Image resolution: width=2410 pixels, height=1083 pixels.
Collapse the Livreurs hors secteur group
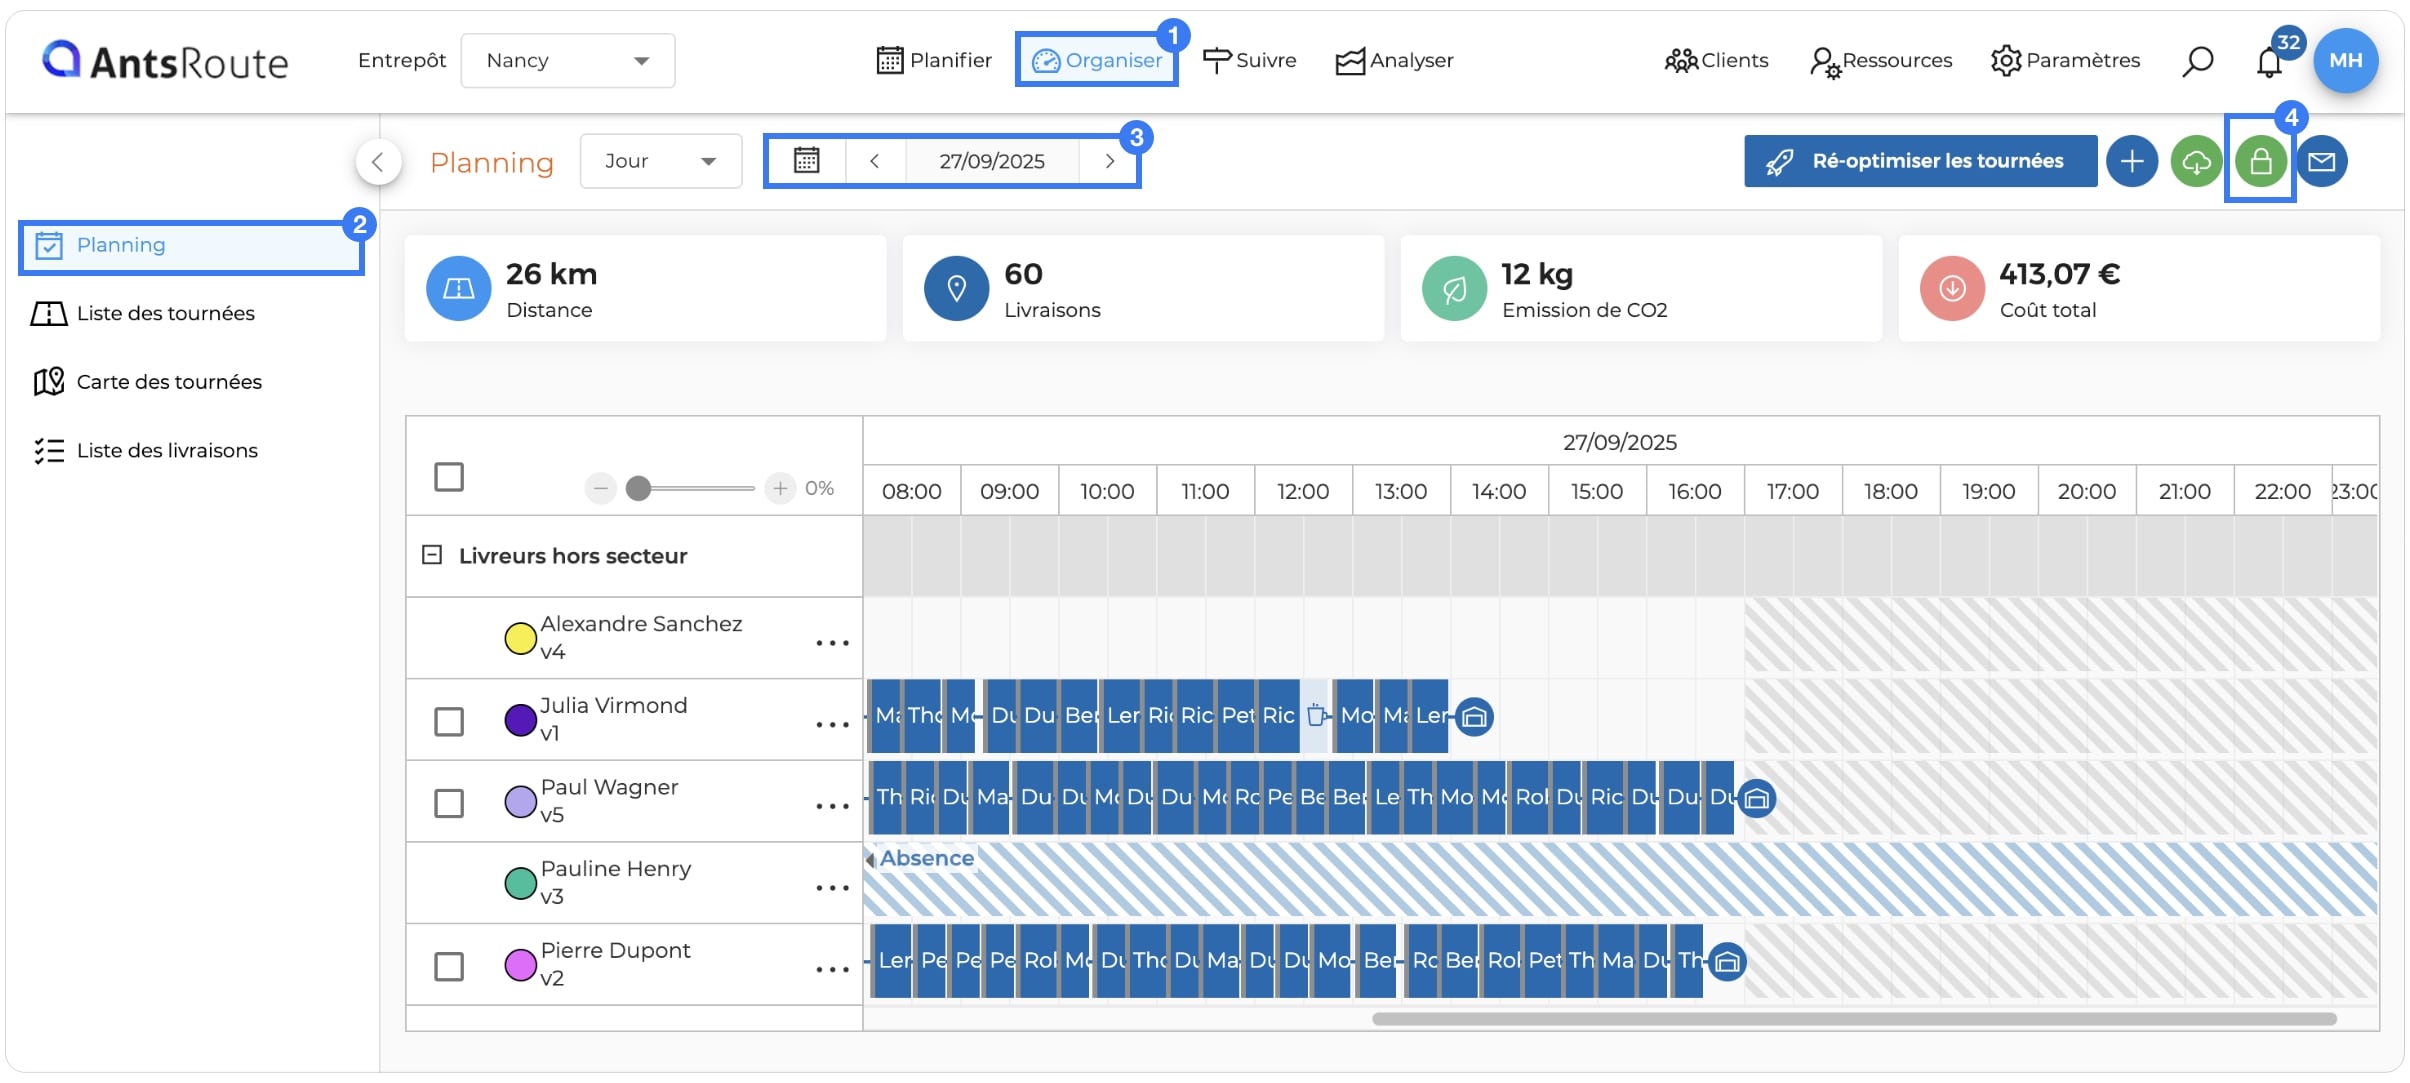[432, 555]
